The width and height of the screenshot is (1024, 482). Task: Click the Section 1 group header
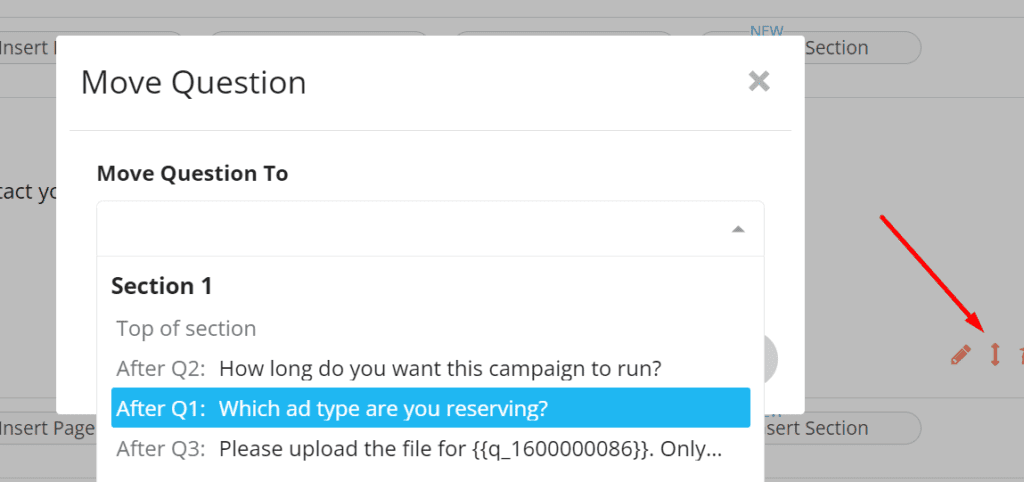click(161, 285)
